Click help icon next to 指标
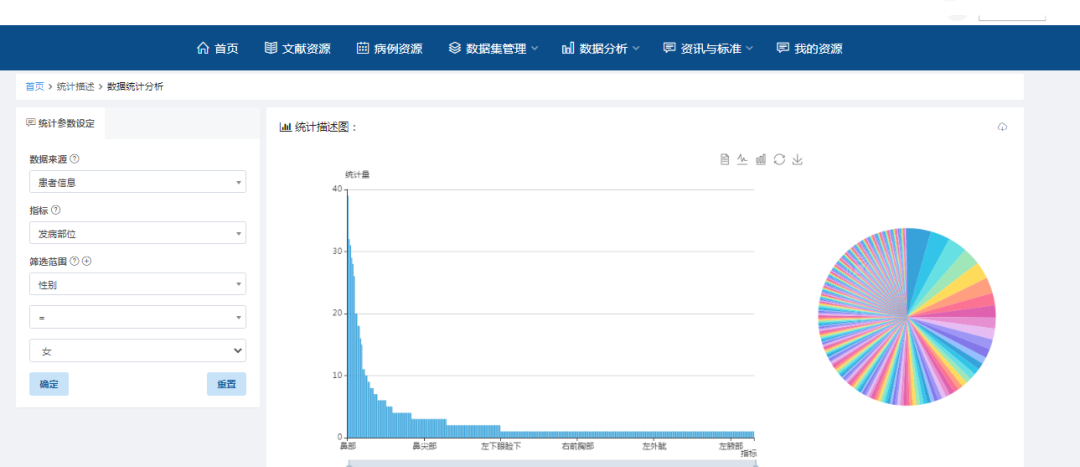Screen dimensions: 1080x467 56,210
